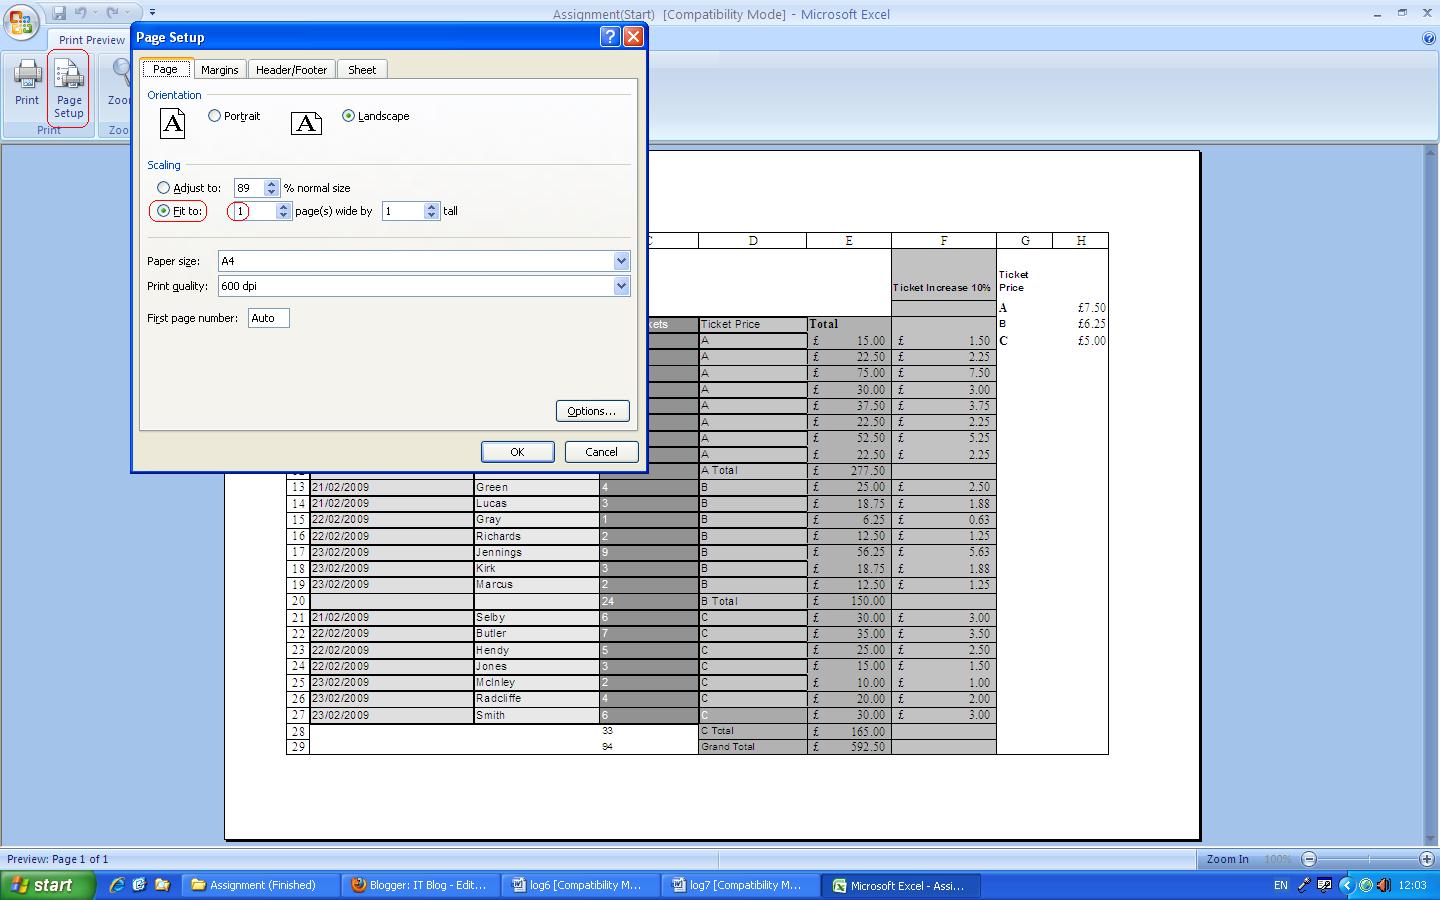Click the Excel Help icon at ribbon right
The image size is (1440, 900).
(1428, 38)
